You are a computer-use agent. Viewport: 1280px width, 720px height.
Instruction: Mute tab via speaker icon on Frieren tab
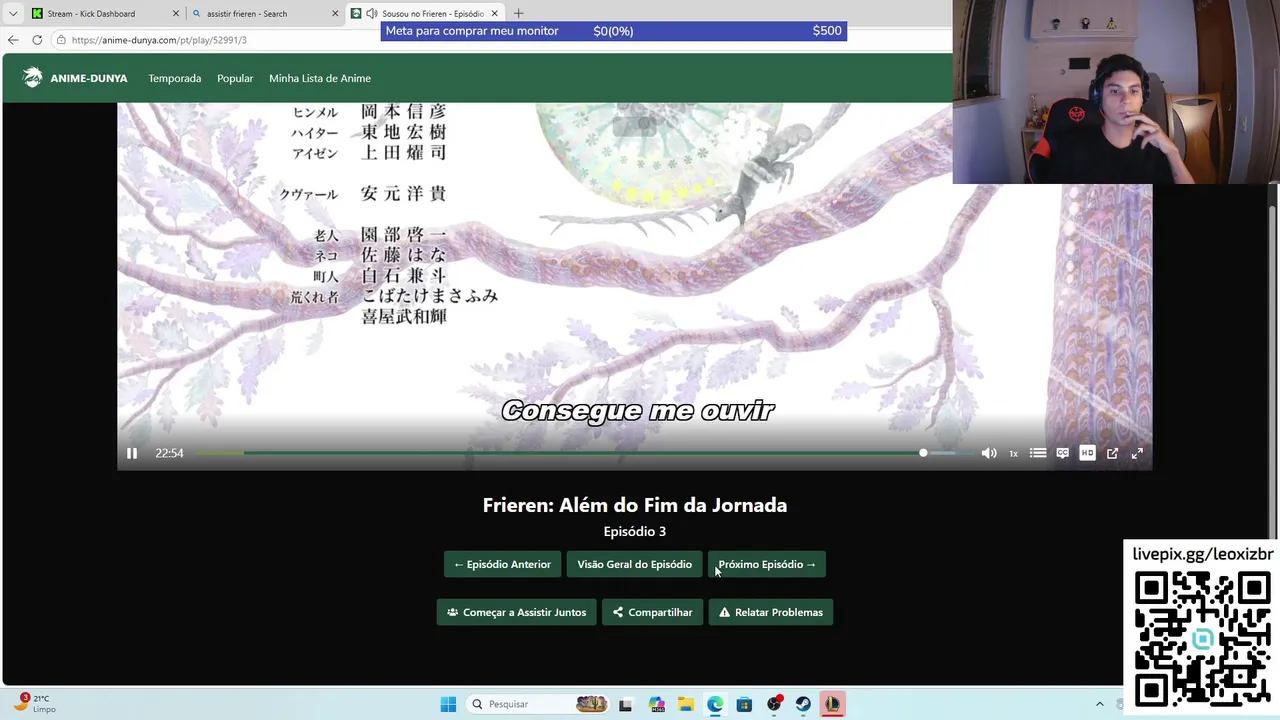coord(371,14)
